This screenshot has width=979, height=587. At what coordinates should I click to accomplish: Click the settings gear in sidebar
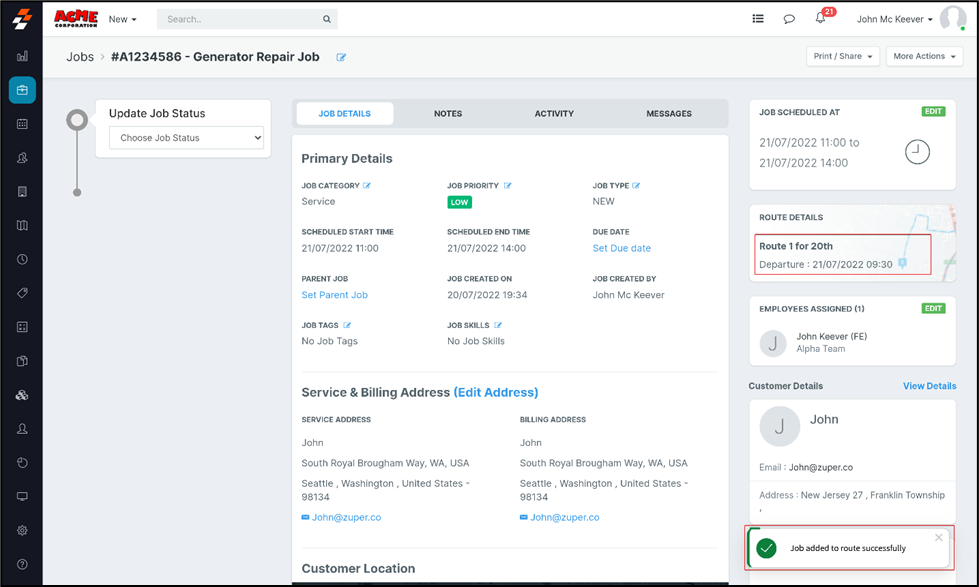tap(22, 530)
